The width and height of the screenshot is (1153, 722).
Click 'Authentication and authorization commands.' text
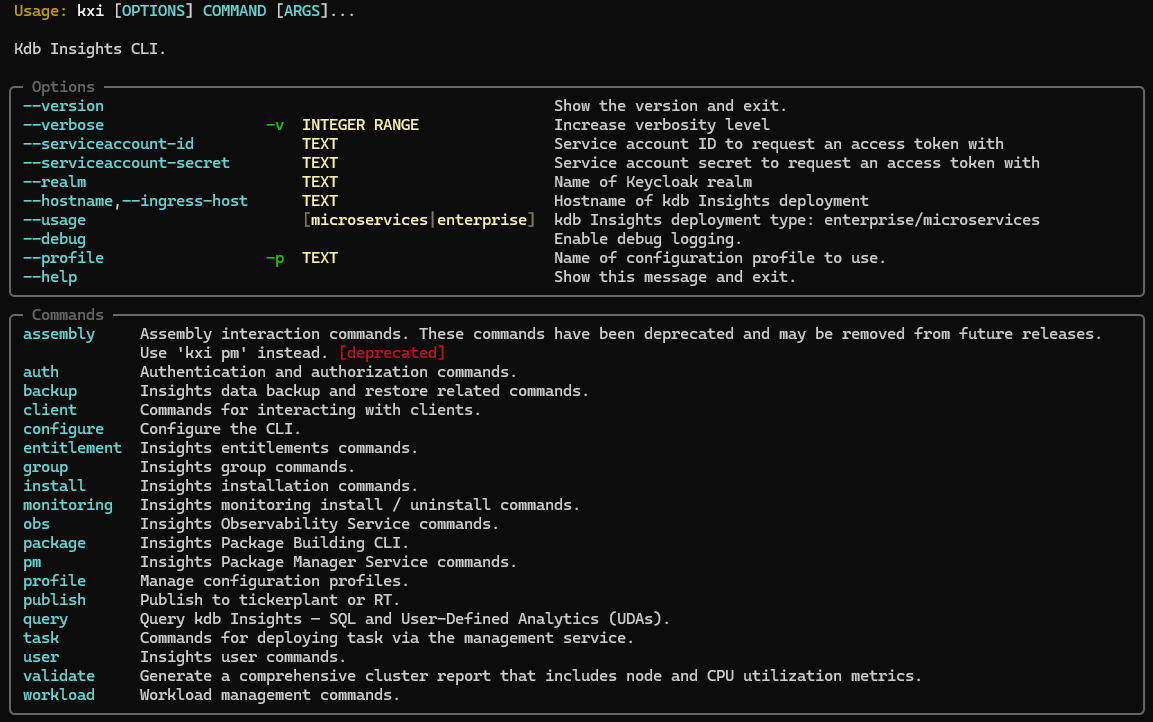329,373
